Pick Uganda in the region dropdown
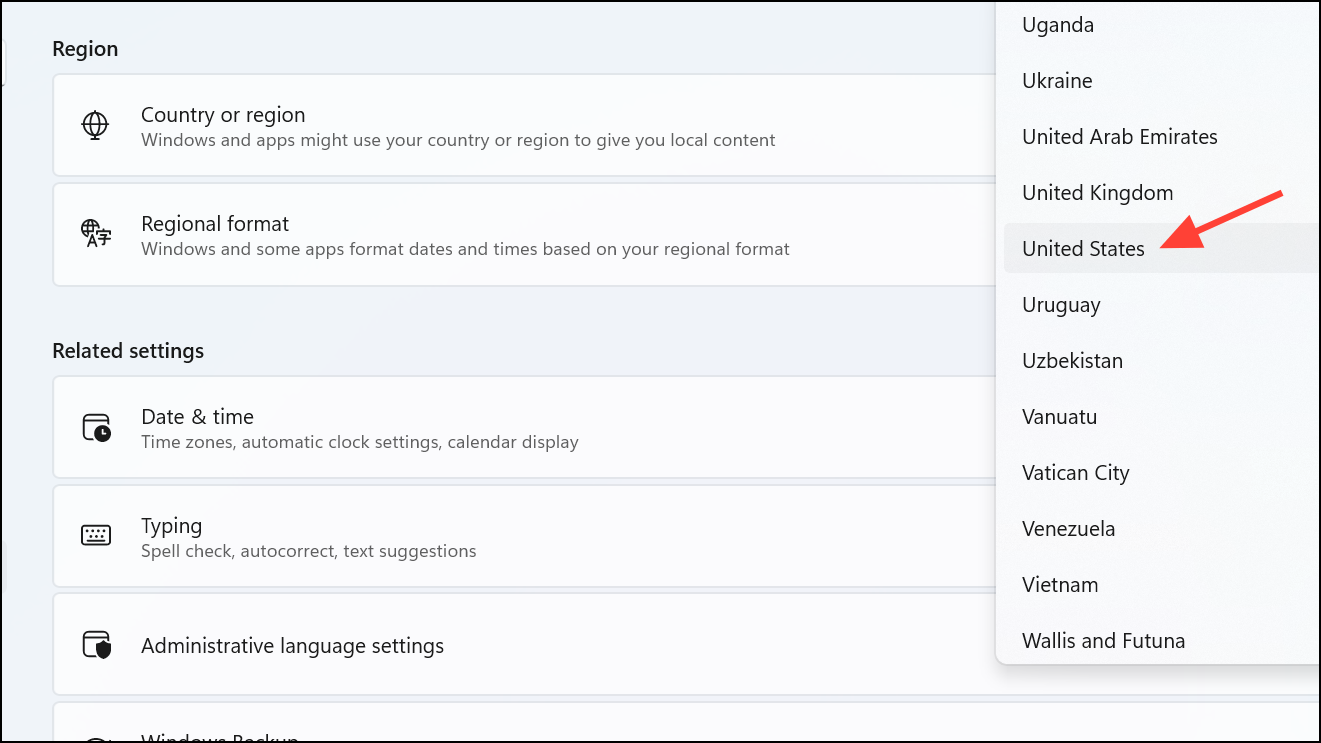The image size is (1321, 743). click(1058, 25)
